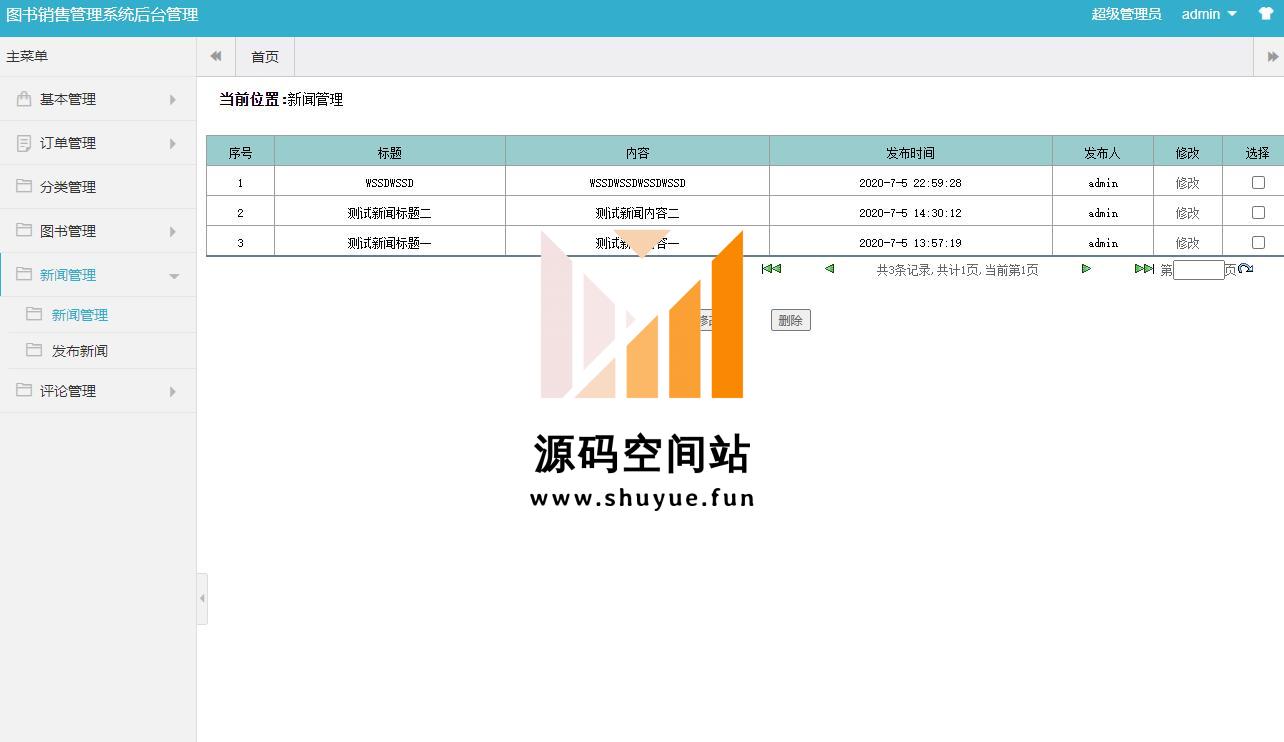Click the shirt theme icon in header

coord(1266,14)
